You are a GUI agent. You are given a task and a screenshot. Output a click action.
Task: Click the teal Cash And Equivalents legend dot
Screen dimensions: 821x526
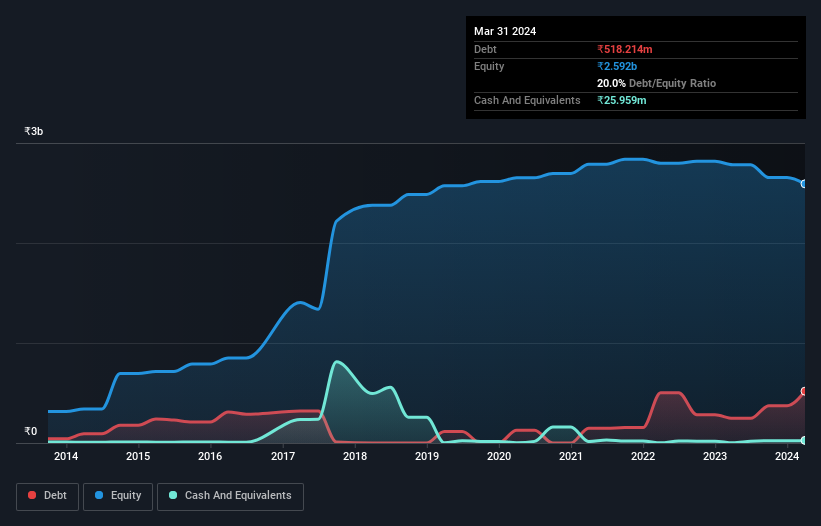pyautogui.click(x=174, y=496)
